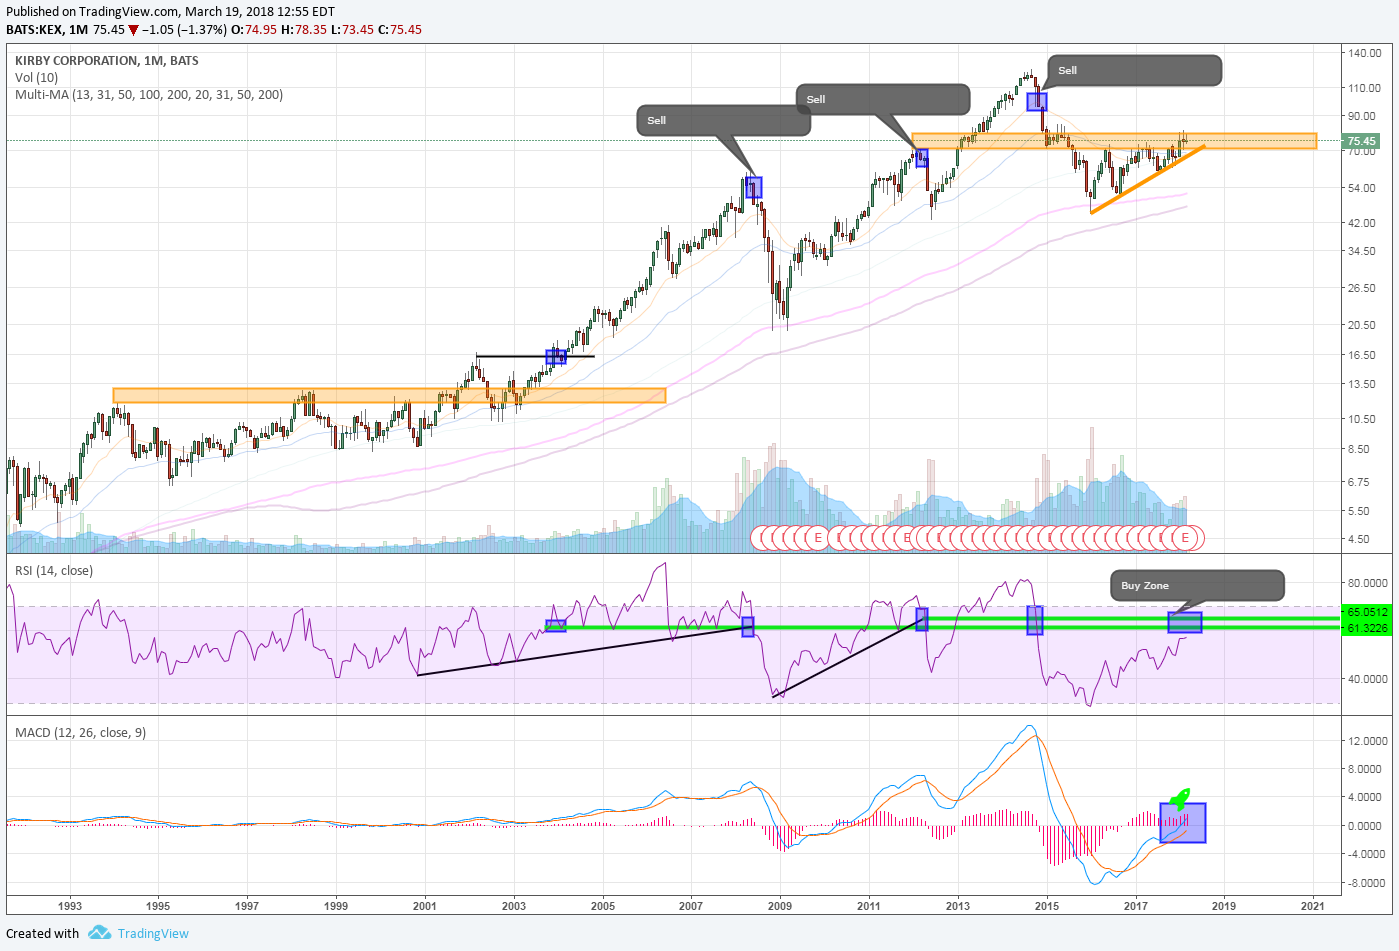This screenshot has height=951, width=1399.
Task: Select the blue highlight box on the MACD crossover
Action: coord(1183,823)
